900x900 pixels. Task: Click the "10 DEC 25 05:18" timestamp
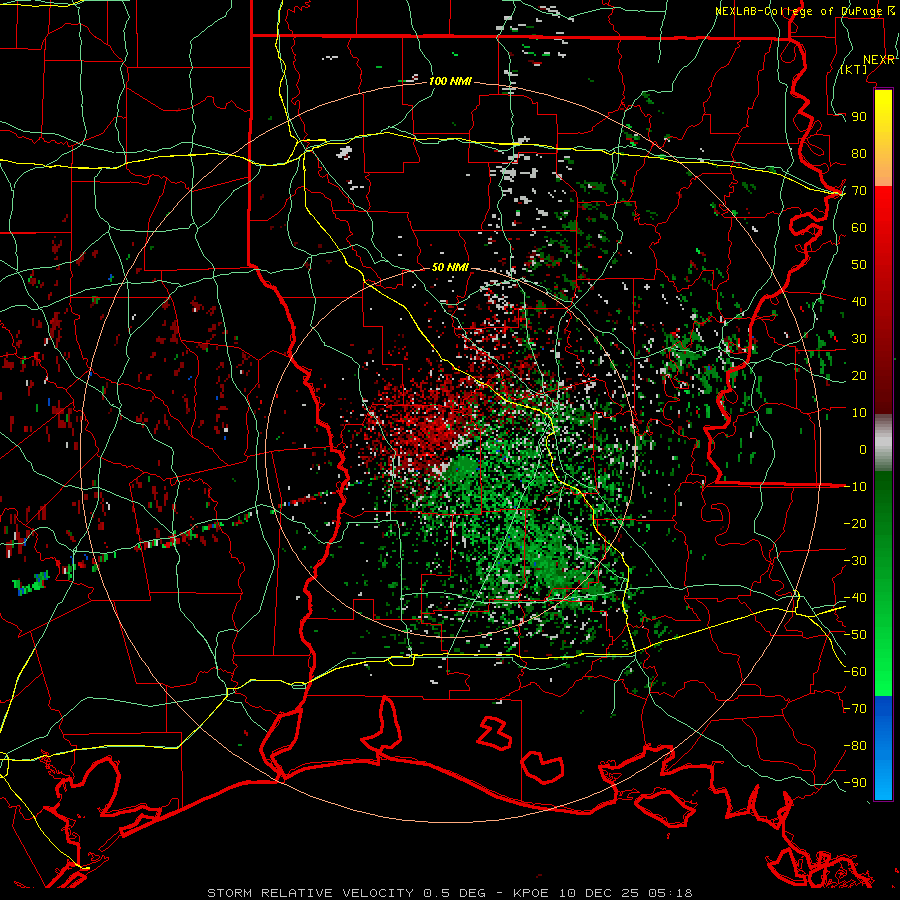click(x=624, y=893)
